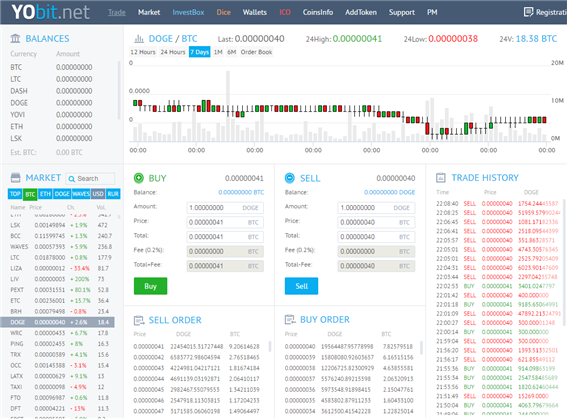Select the USD market tab
Image resolution: width=567 pixels, height=419 pixels.
(98, 194)
